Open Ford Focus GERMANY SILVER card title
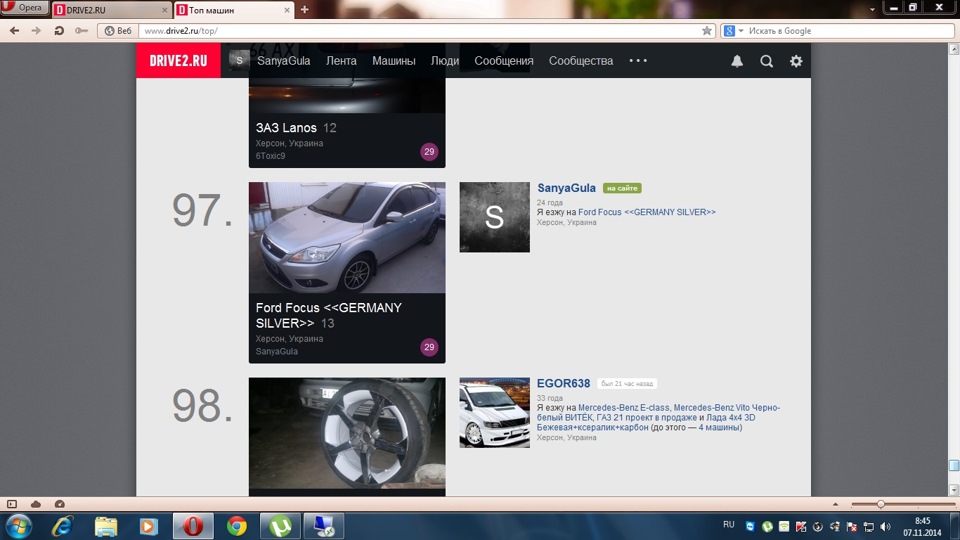 [329, 315]
